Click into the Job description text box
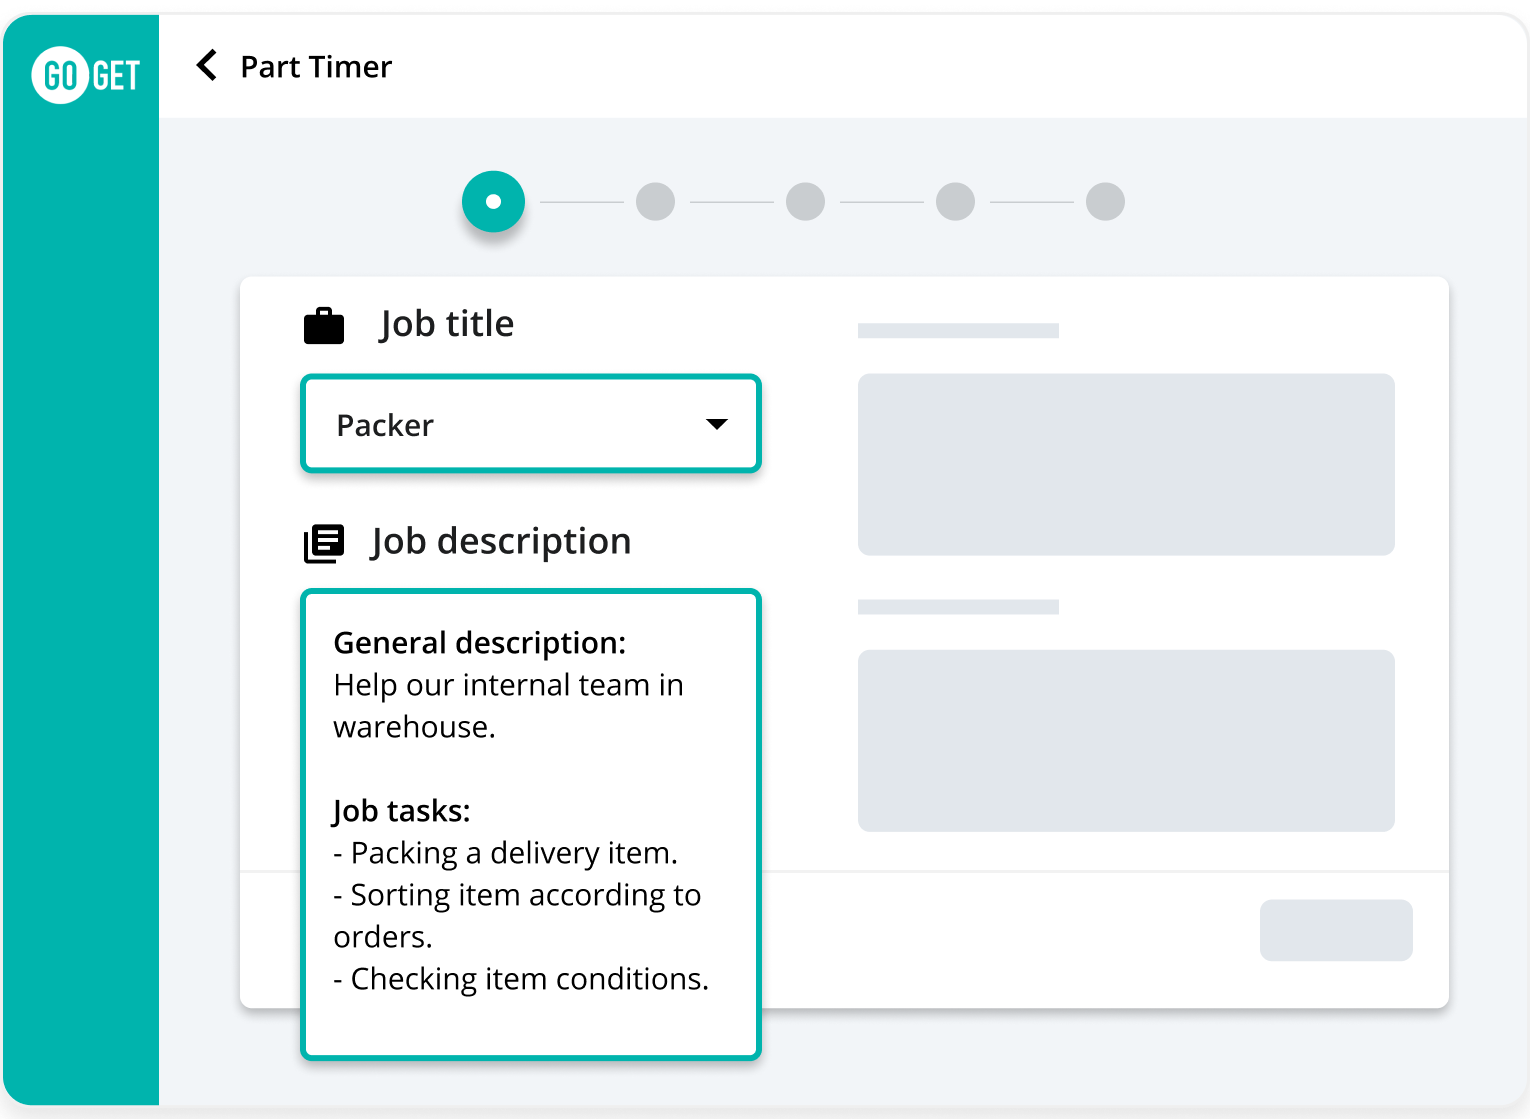The image size is (1530, 1119). [x=531, y=824]
